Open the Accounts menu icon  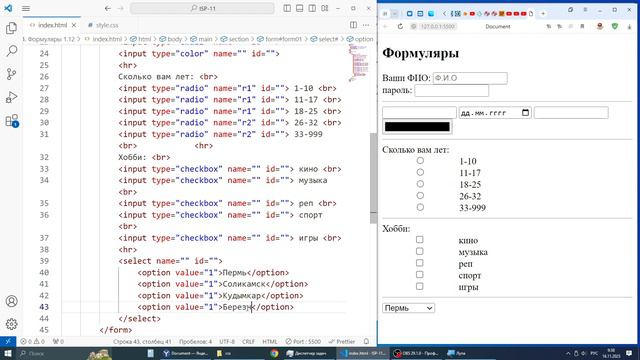pos(11,301)
